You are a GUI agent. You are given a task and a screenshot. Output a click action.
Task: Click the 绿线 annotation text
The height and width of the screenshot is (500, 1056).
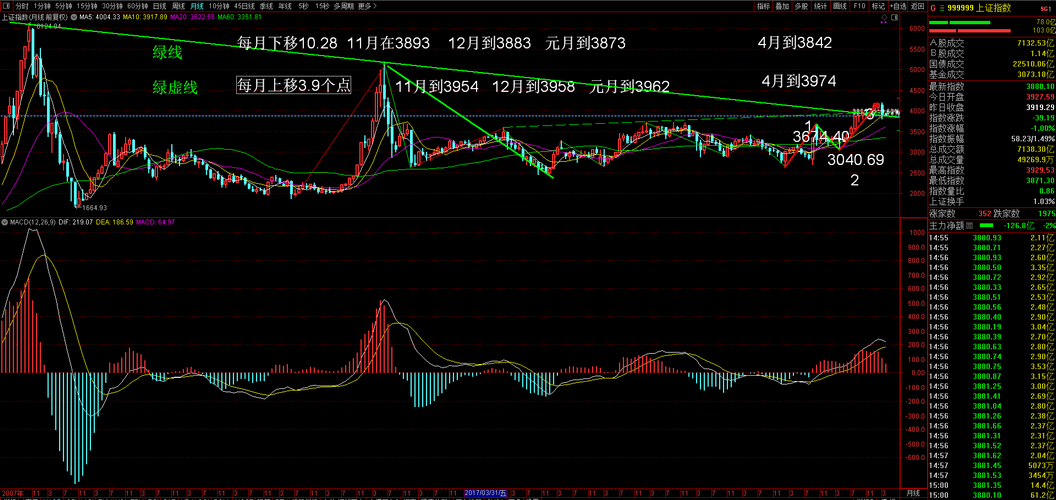167,53
